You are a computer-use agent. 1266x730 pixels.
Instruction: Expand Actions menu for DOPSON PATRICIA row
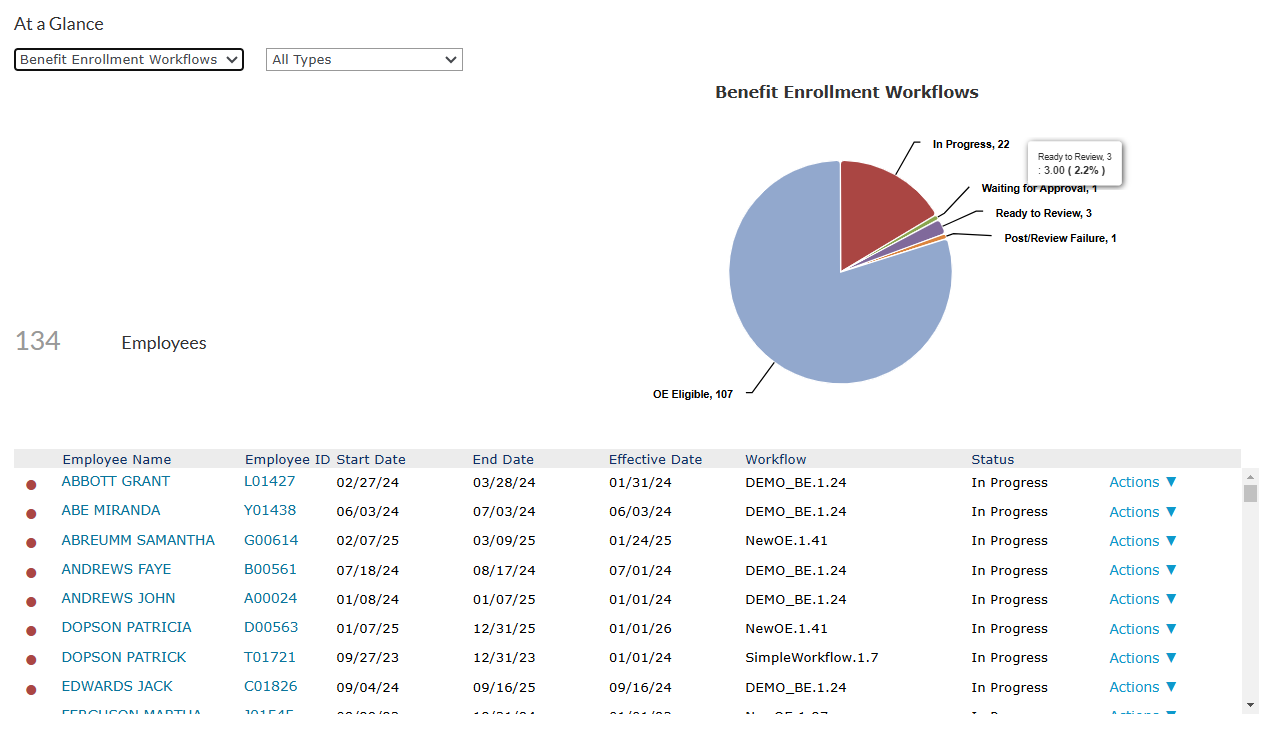pyautogui.click(x=1142, y=629)
